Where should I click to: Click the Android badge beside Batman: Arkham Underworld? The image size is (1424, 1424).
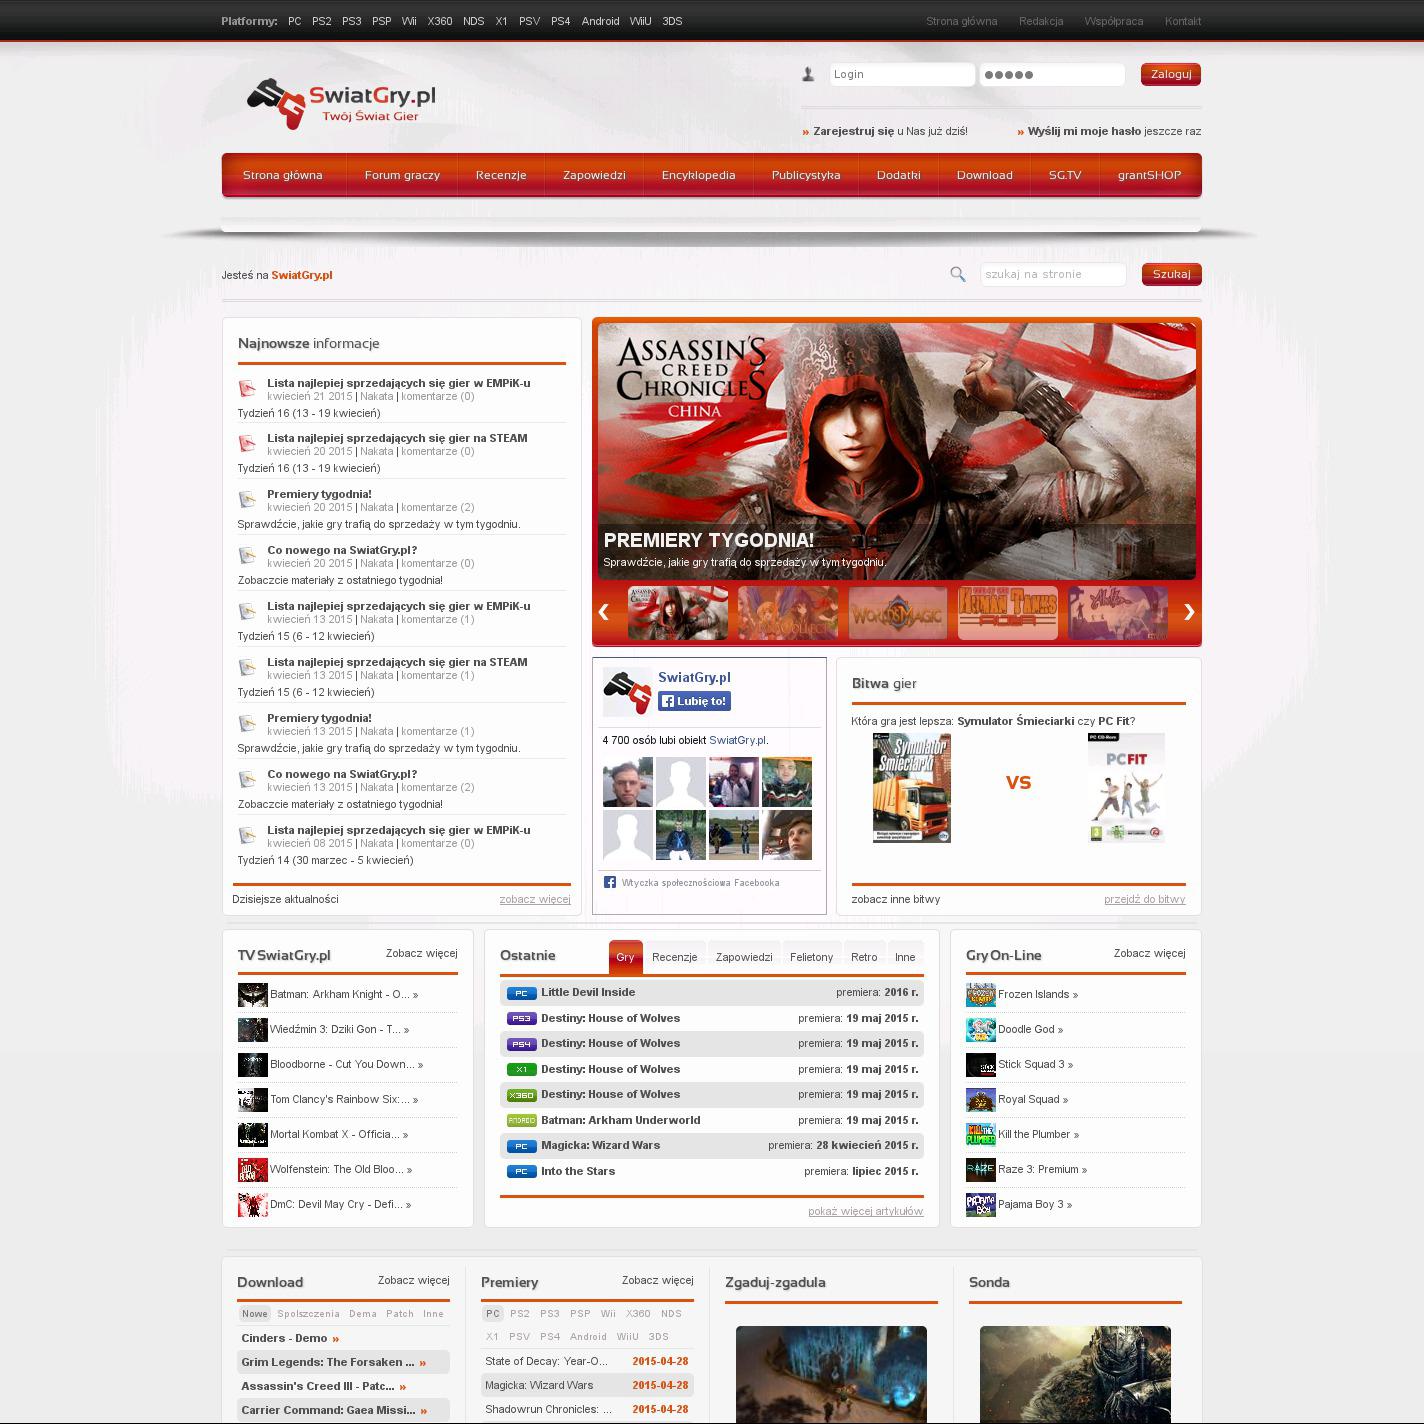(521, 1121)
